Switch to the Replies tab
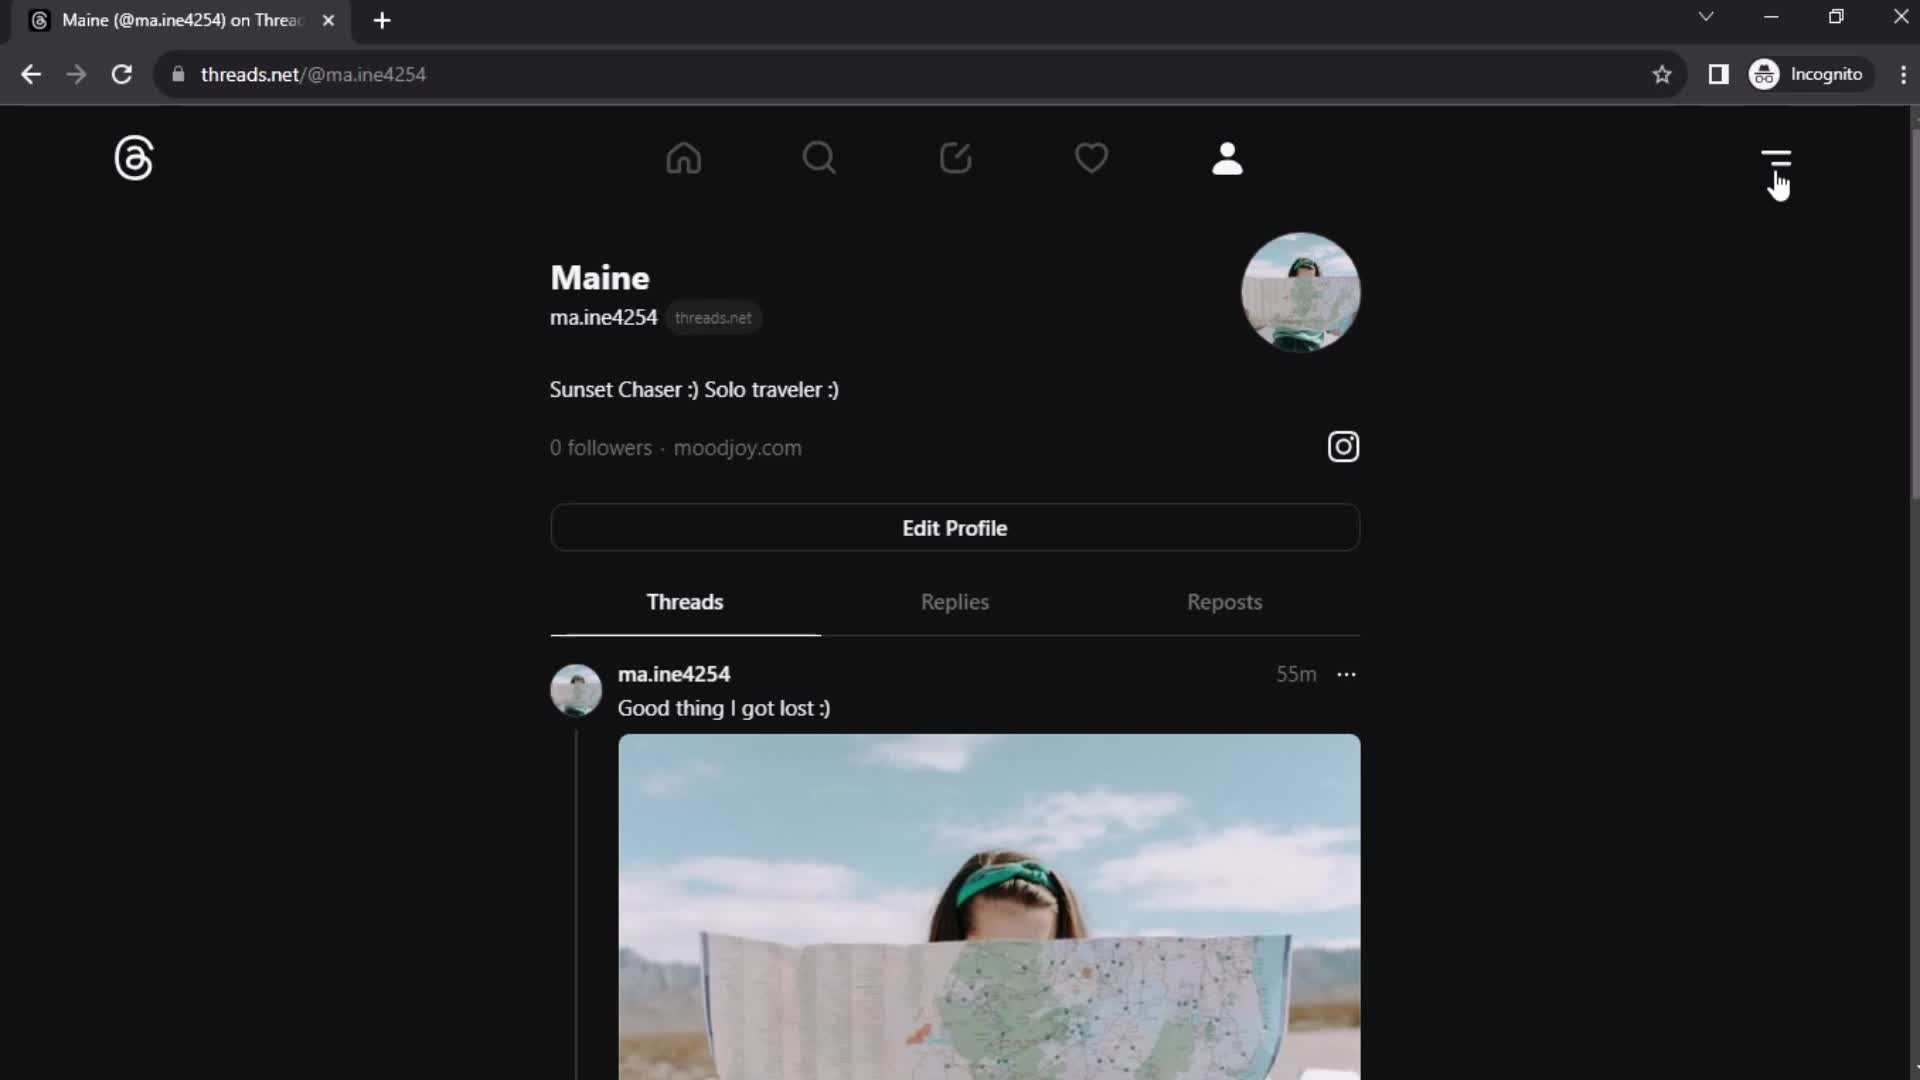The height and width of the screenshot is (1080, 1920). [955, 601]
